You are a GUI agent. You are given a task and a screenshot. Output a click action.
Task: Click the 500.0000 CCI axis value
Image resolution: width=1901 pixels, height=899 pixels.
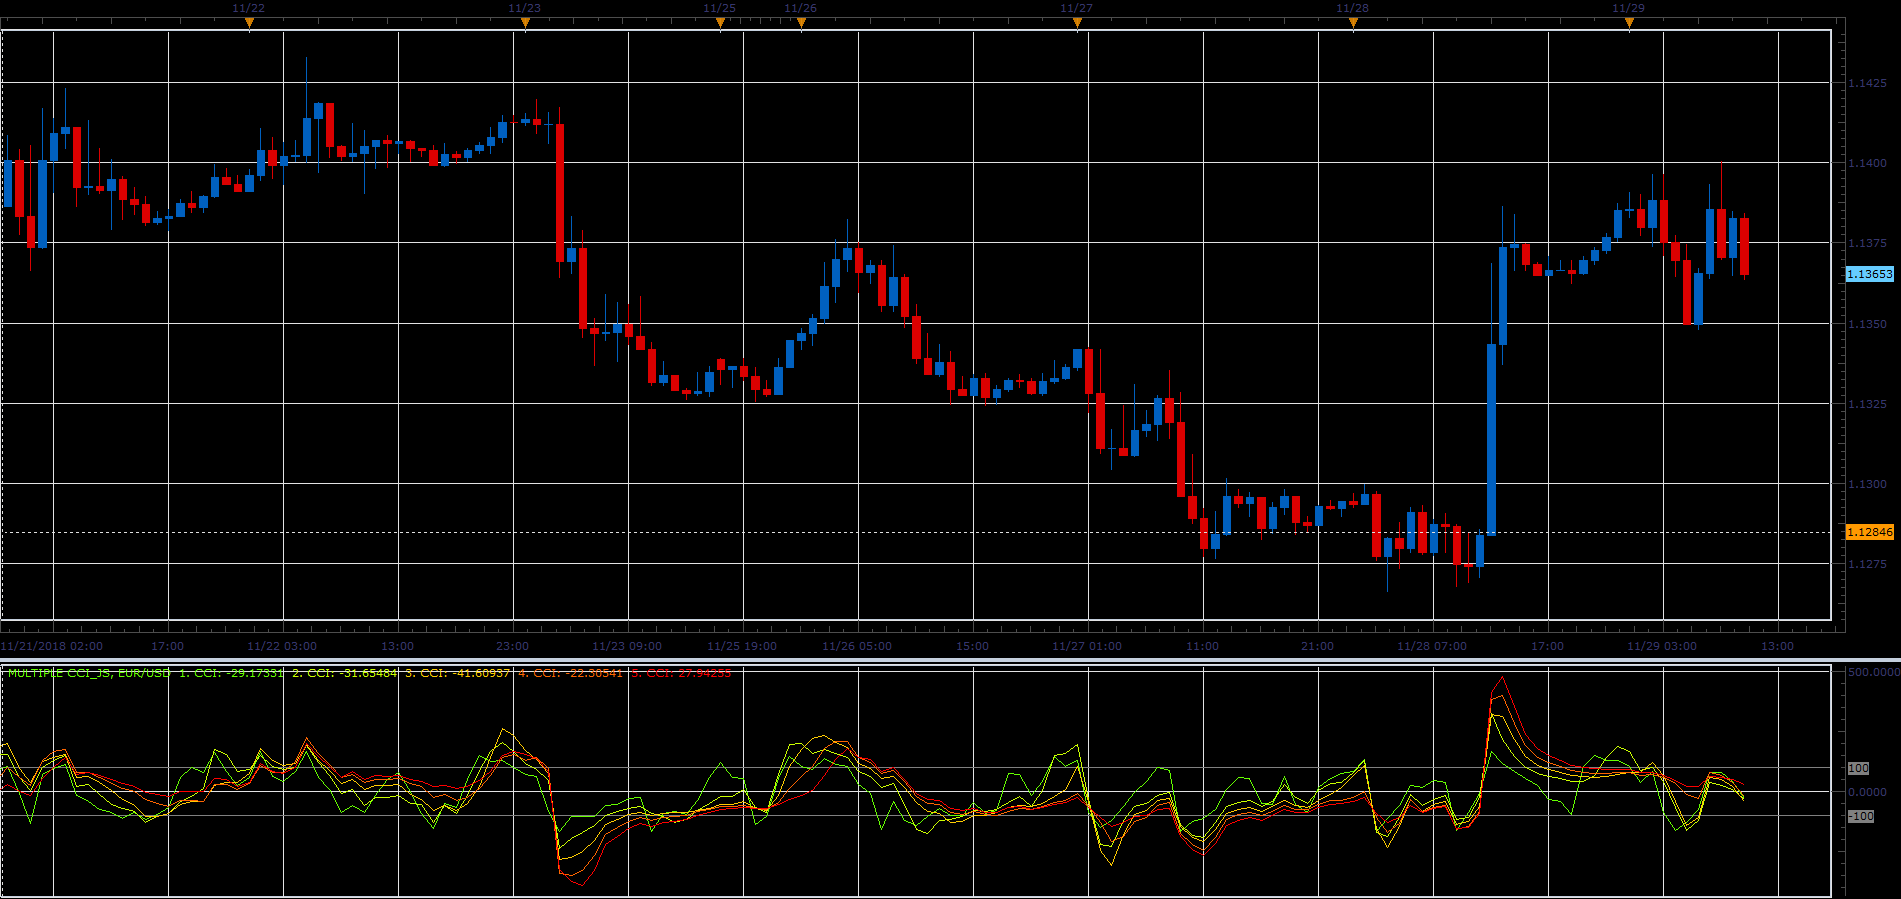(x=1873, y=672)
